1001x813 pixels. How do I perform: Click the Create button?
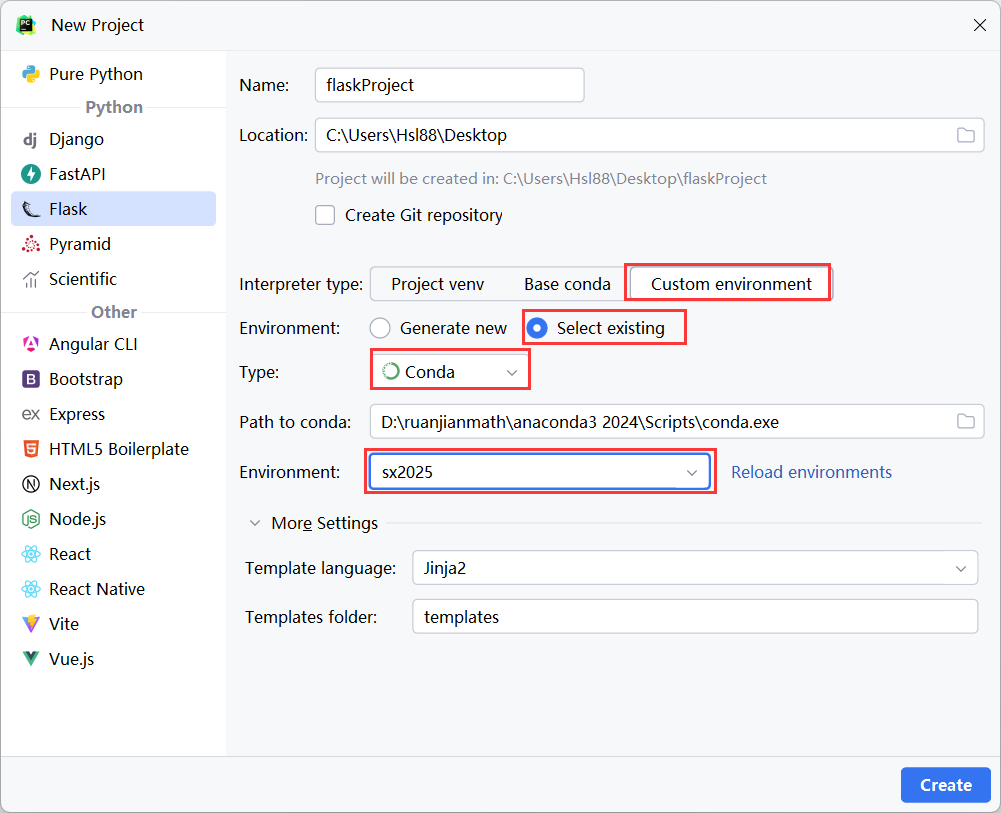click(x=945, y=785)
